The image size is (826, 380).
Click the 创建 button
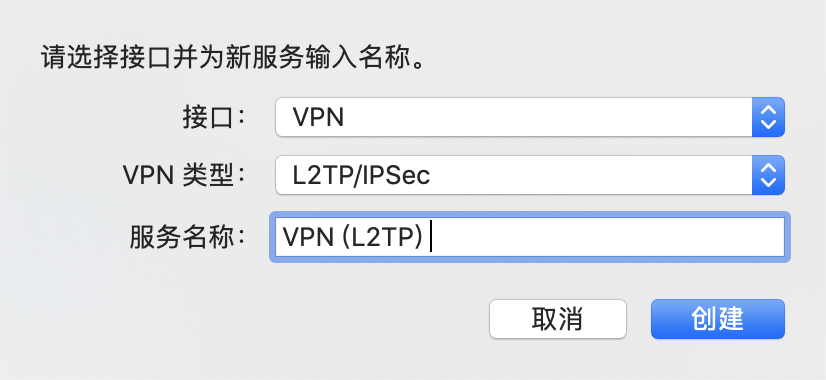tap(717, 319)
